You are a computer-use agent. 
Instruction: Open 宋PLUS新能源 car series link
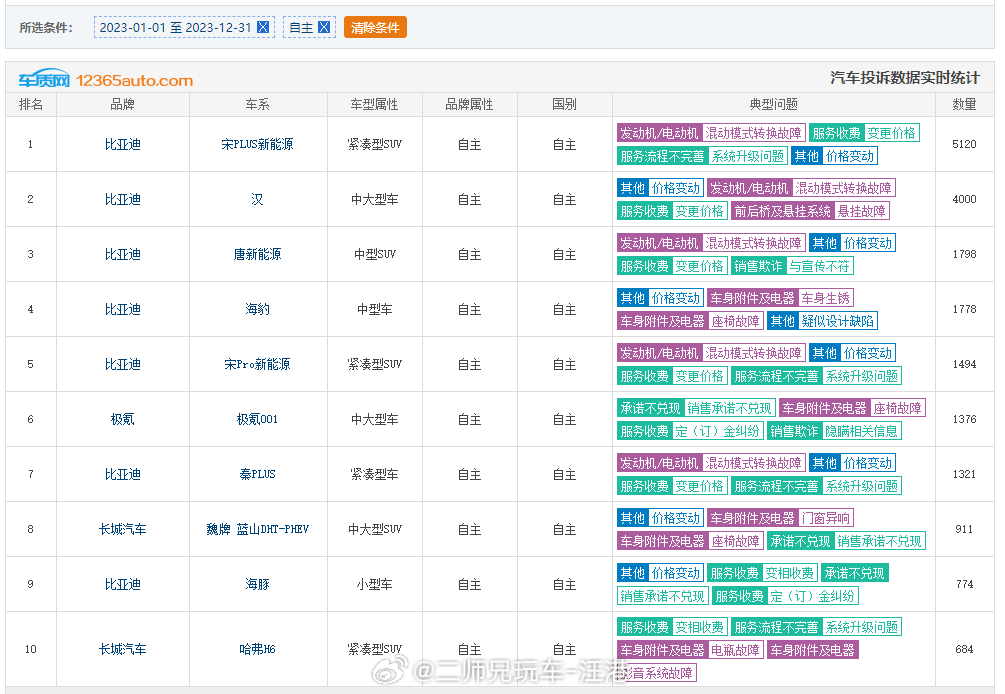(x=257, y=145)
